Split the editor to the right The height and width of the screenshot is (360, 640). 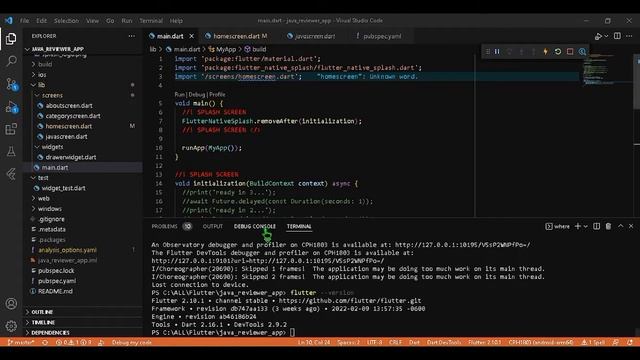tap(617, 36)
